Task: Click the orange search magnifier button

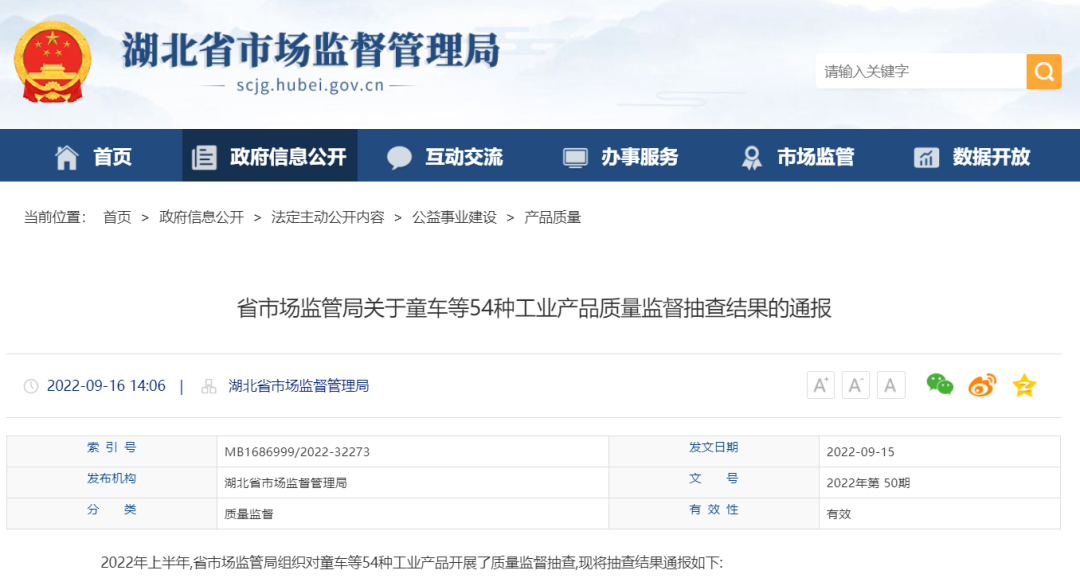Action: [1043, 71]
